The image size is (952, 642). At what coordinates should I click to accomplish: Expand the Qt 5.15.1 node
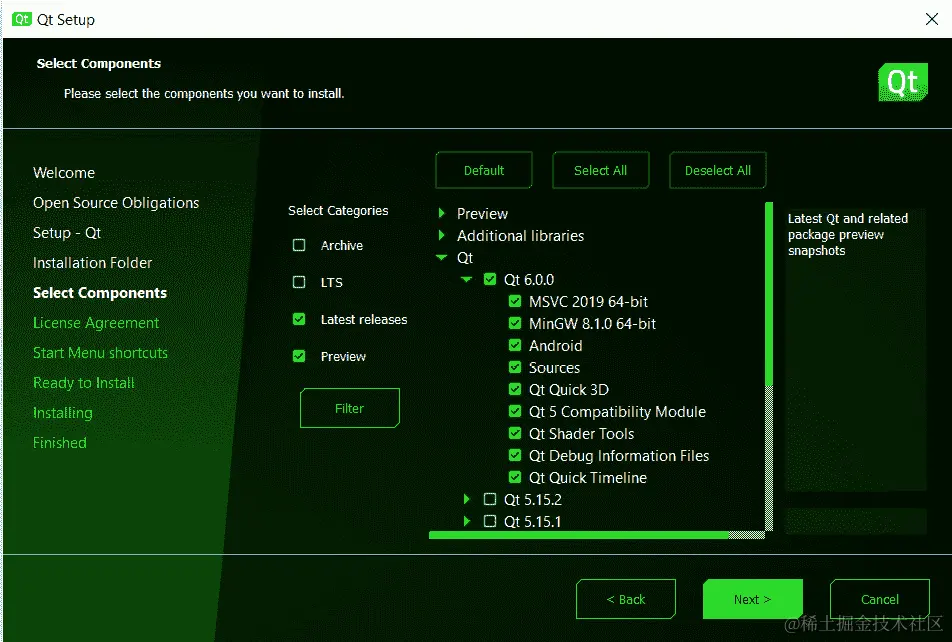pyautogui.click(x=466, y=521)
